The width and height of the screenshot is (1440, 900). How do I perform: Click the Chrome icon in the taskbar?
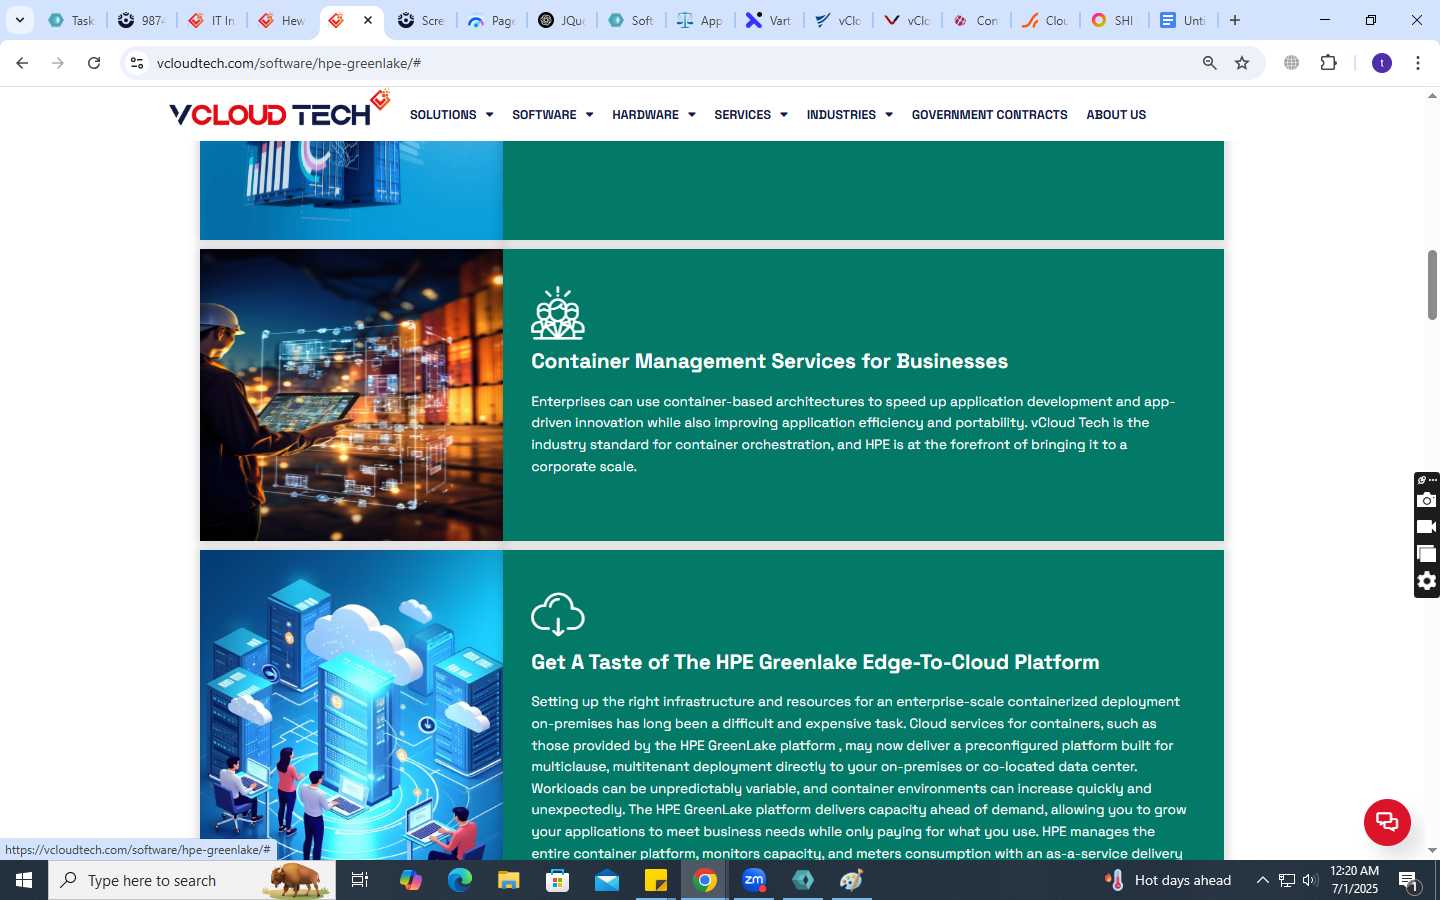click(x=705, y=880)
